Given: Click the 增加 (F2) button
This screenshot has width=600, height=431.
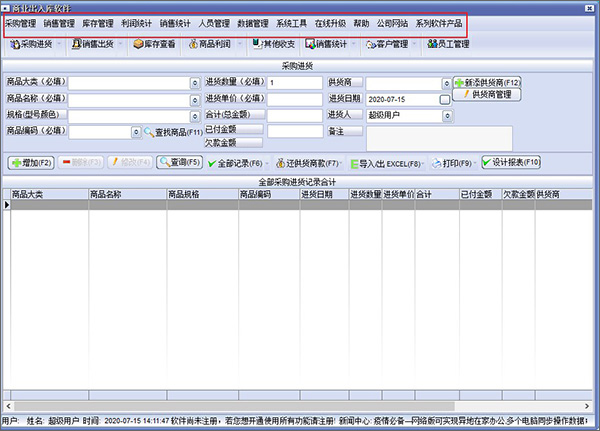Looking at the screenshot, I should tap(32, 162).
